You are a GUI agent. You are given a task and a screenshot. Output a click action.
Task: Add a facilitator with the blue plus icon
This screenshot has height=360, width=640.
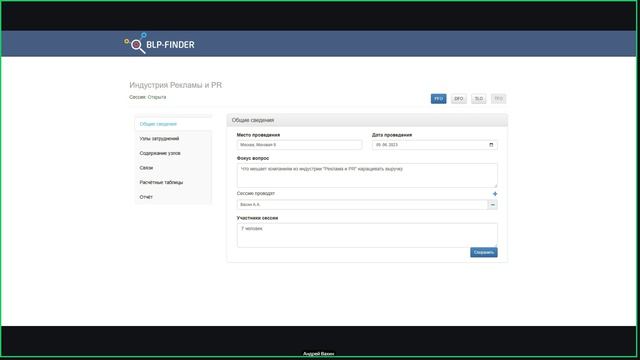(x=495, y=194)
